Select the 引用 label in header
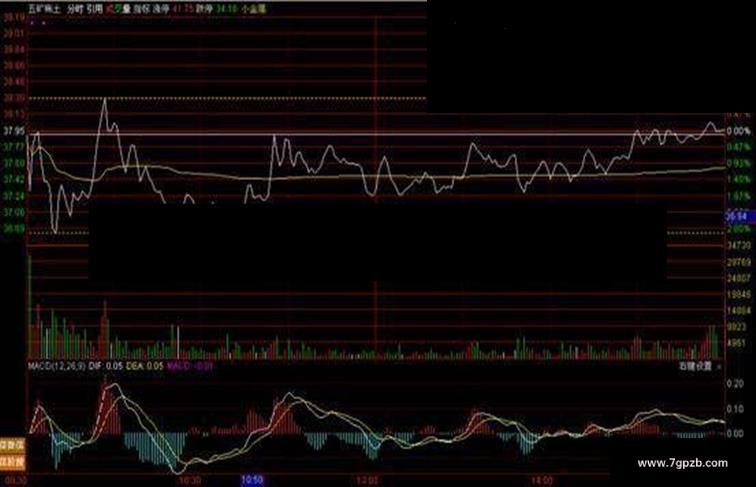 point(95,9)
